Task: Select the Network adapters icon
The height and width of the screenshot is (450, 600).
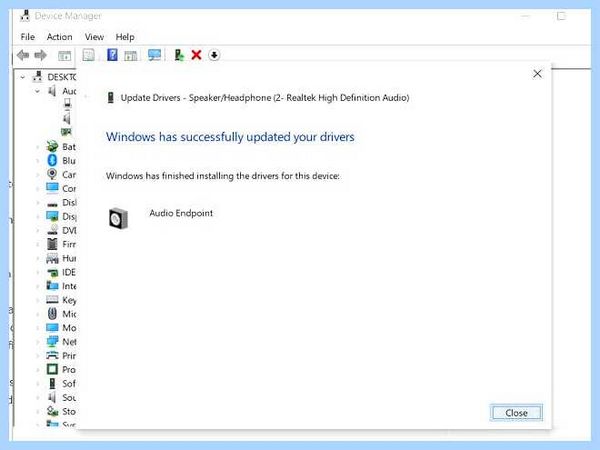Action: [x=52, y=341]
